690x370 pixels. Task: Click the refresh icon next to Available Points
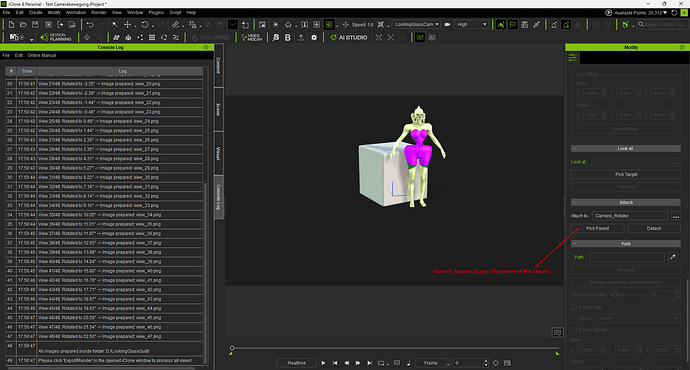(674, 13)
